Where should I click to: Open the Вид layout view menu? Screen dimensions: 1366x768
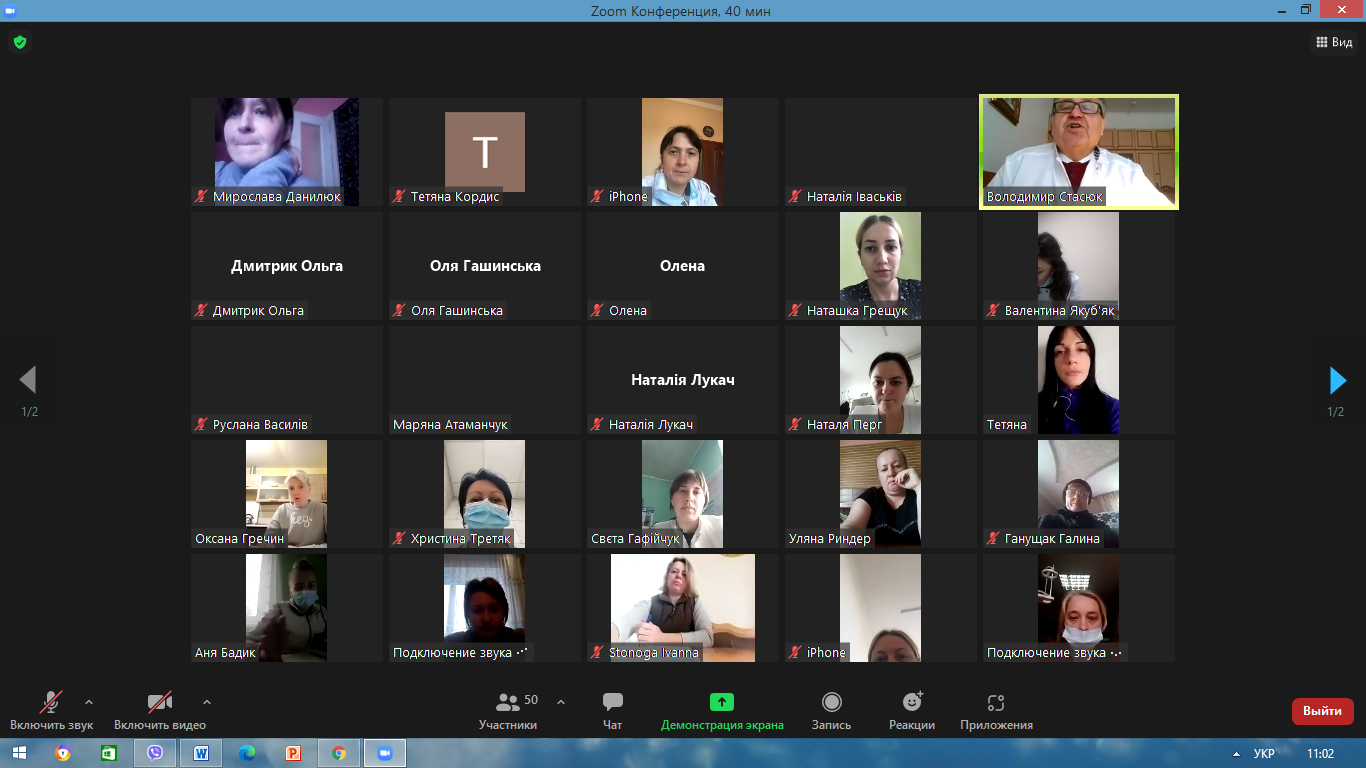click(x=1333, y=42)
